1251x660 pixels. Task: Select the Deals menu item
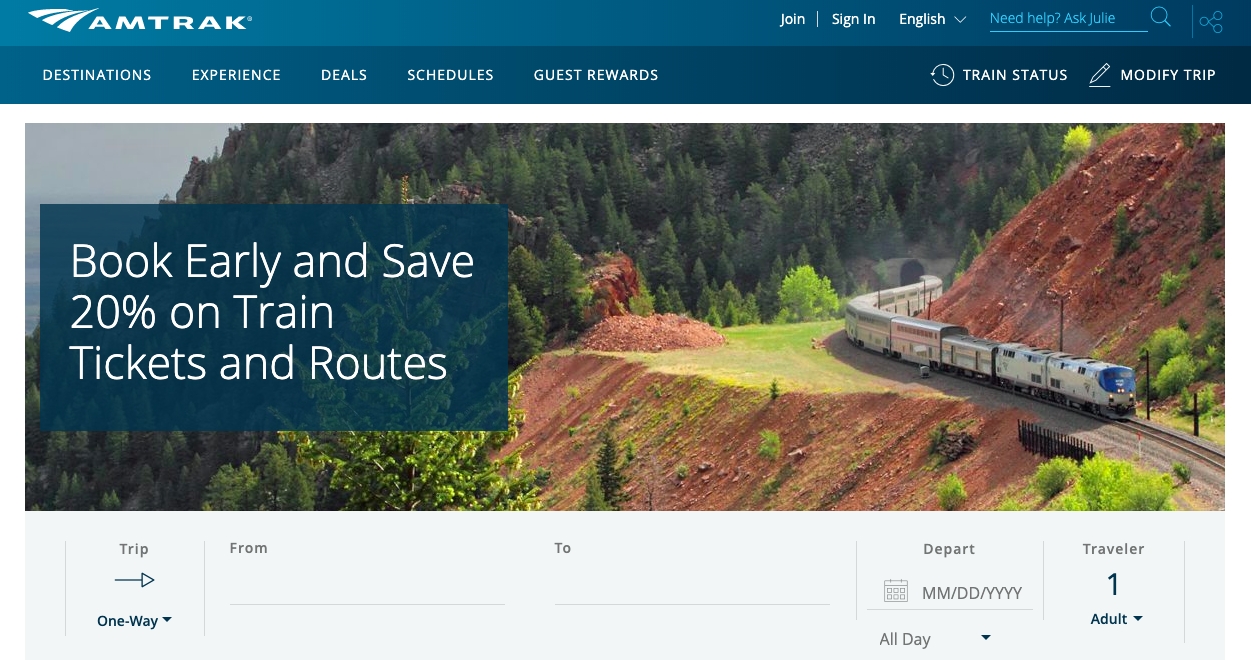point(344,75)
